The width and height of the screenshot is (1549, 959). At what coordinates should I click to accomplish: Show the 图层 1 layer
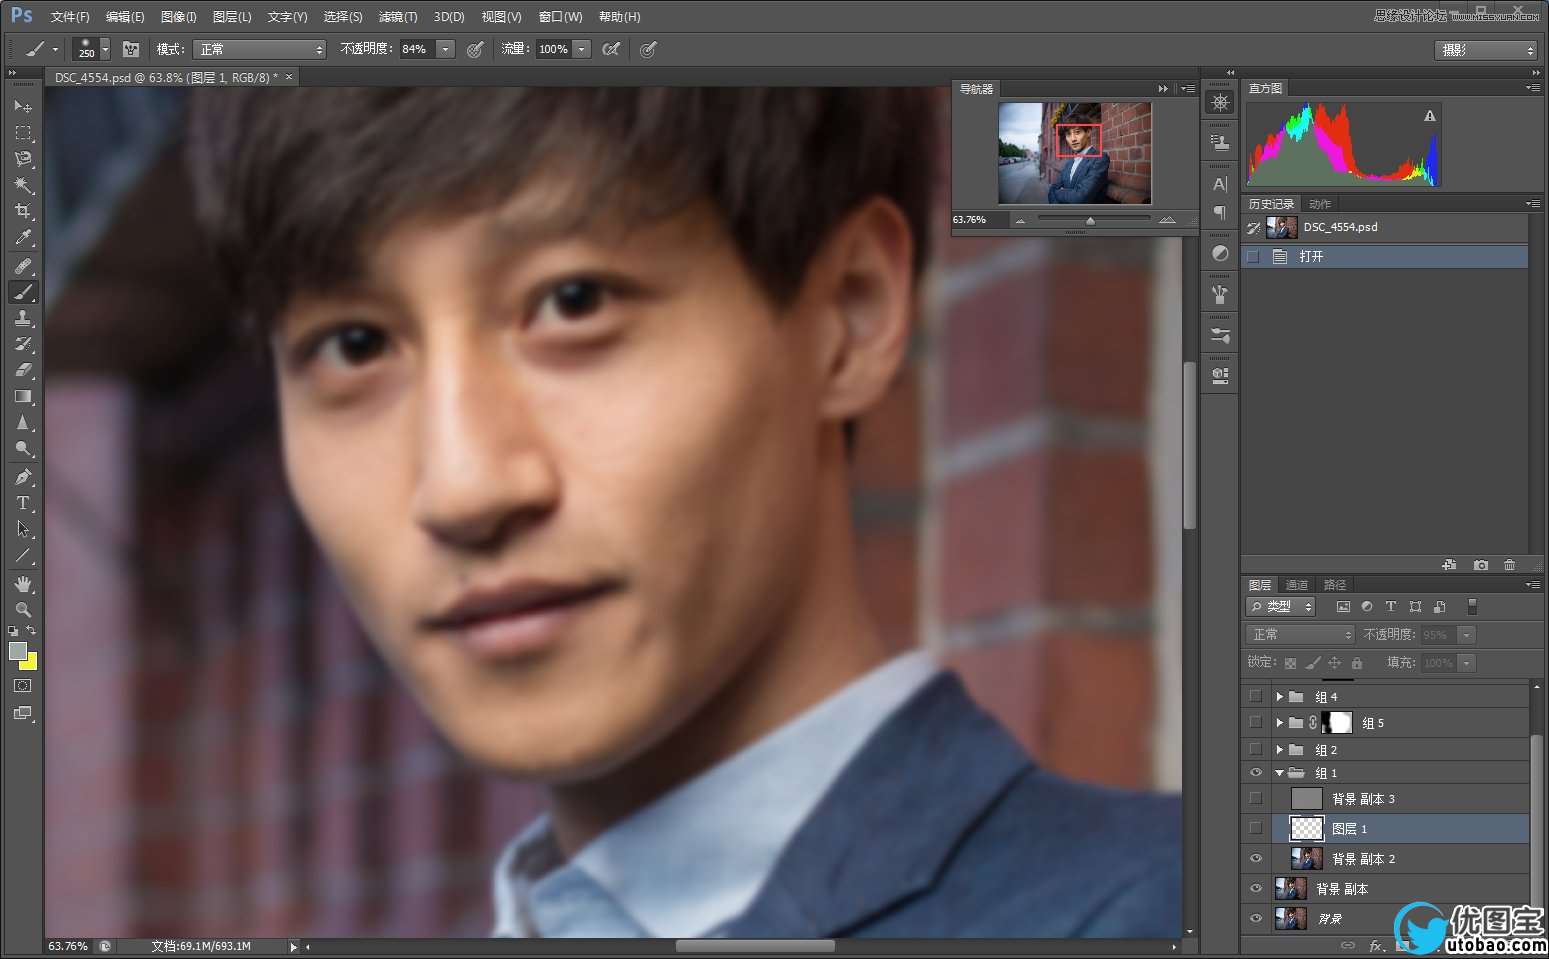coord(1256,828)
